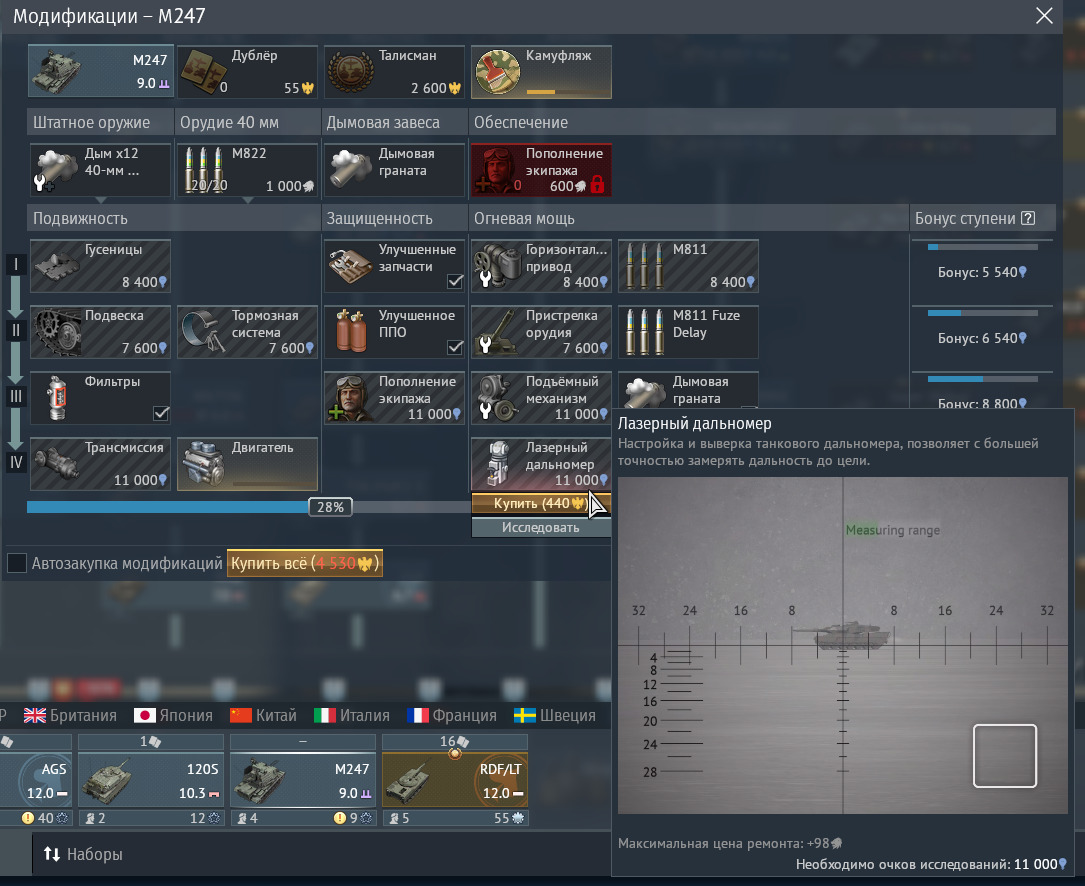Expand the M822 ammo selection dropdown
The height and width of the screenshot is (886, 1085).
(247, 200)
